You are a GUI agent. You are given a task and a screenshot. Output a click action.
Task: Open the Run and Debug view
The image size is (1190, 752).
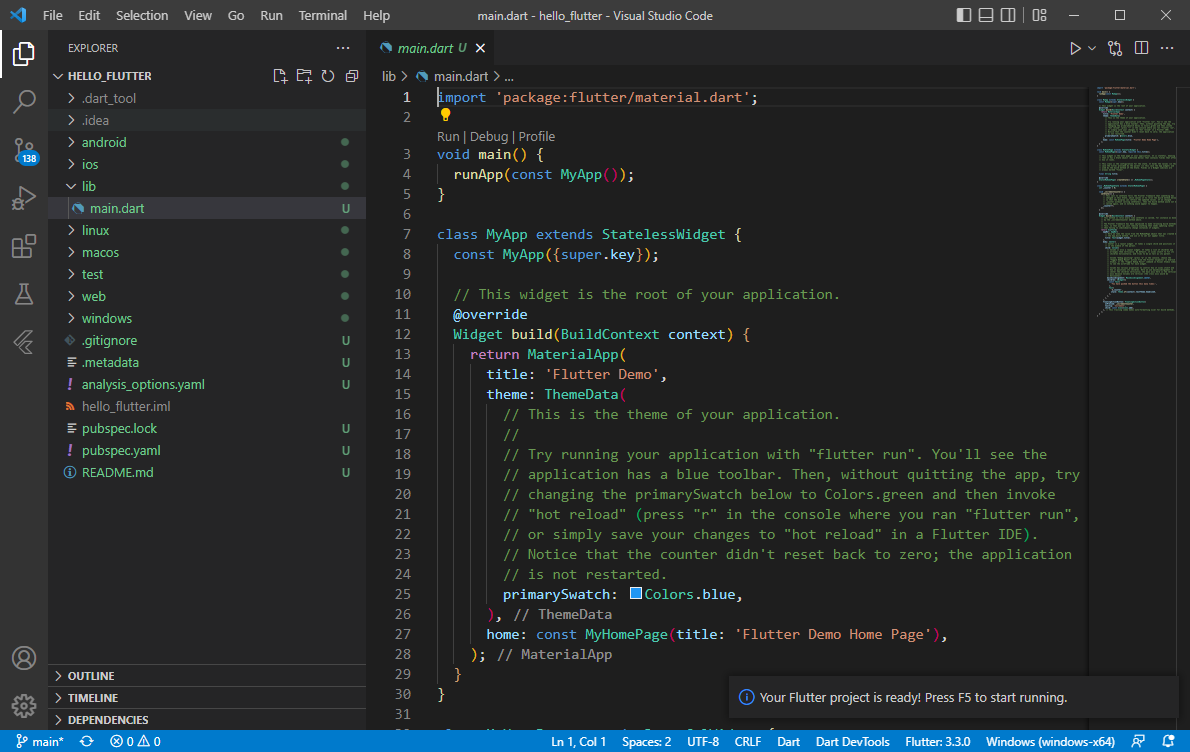[x=24, y=198]
